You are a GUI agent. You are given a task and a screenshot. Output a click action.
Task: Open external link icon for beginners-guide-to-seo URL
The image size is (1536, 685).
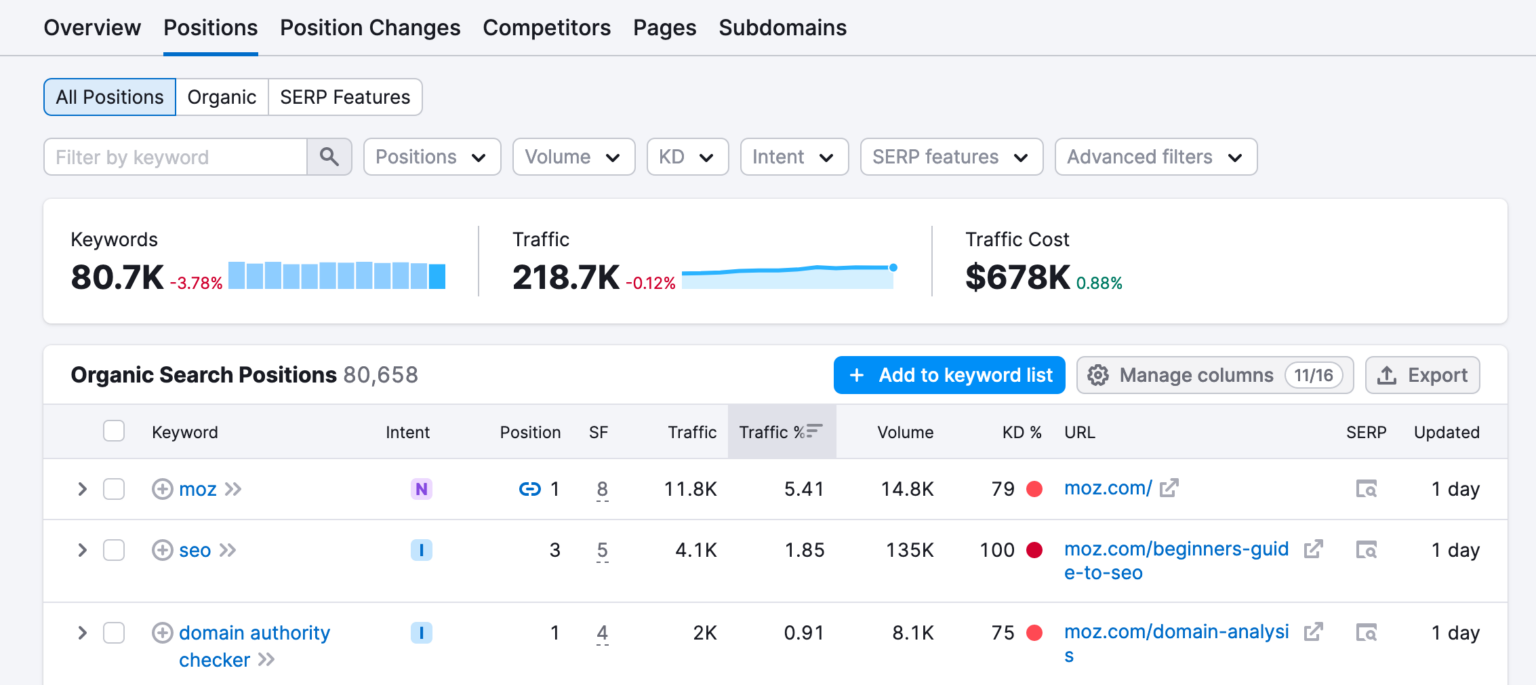[x=1313, y=549]
